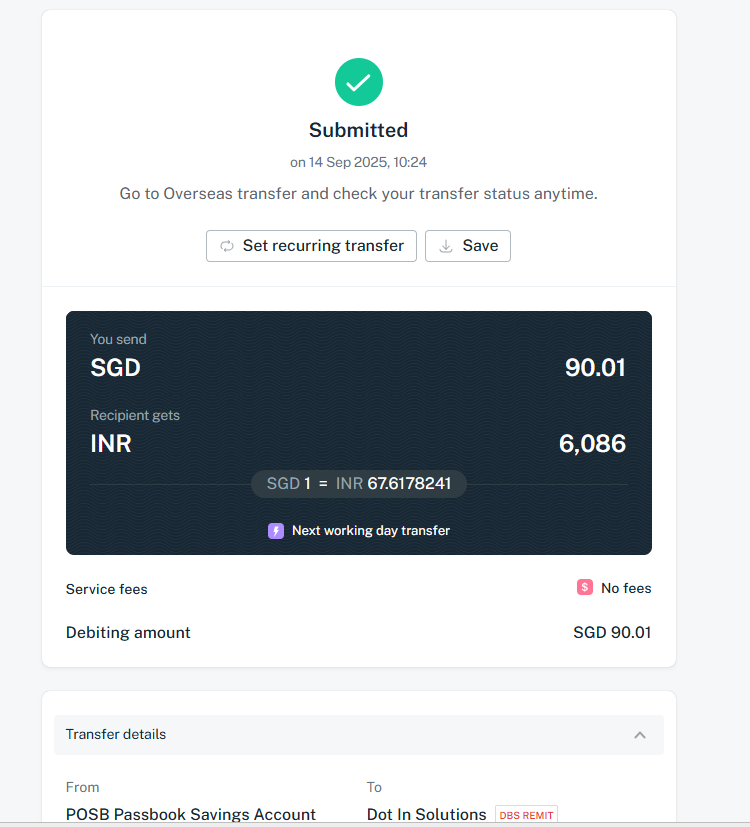Click the Next working day transfer label

point(371,531)
